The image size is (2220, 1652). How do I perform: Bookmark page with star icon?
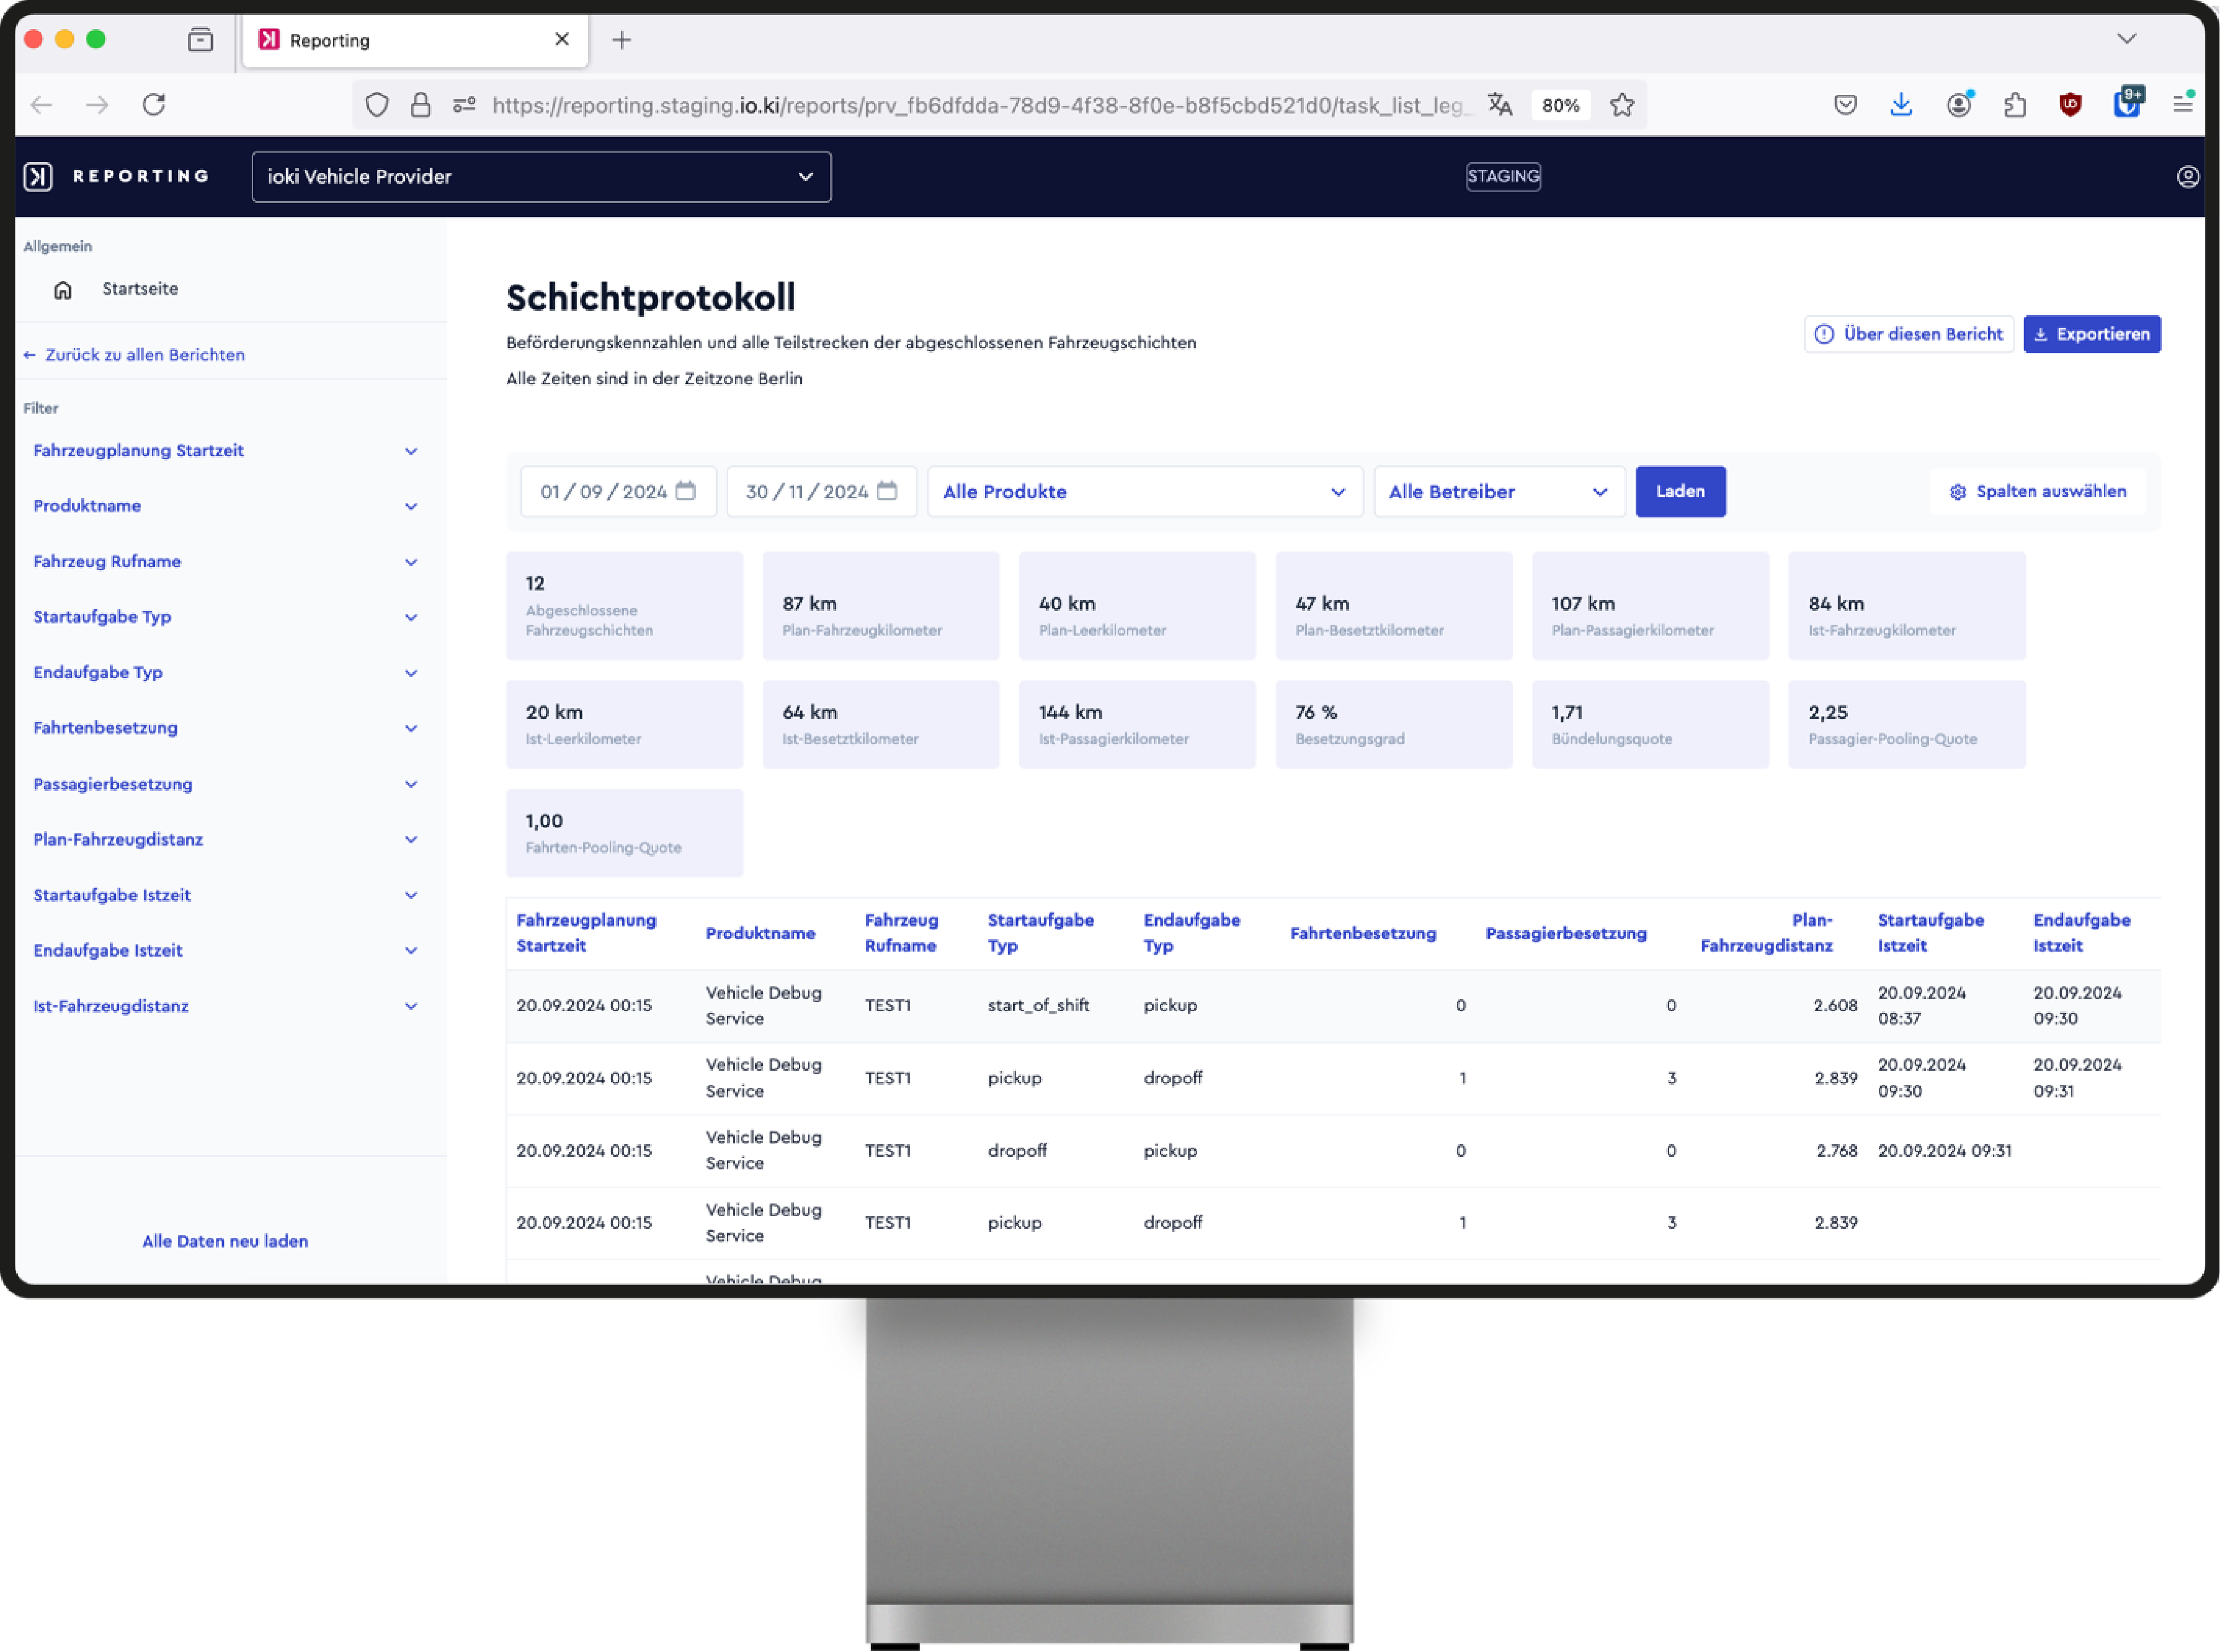click(x=1622, y=104)
